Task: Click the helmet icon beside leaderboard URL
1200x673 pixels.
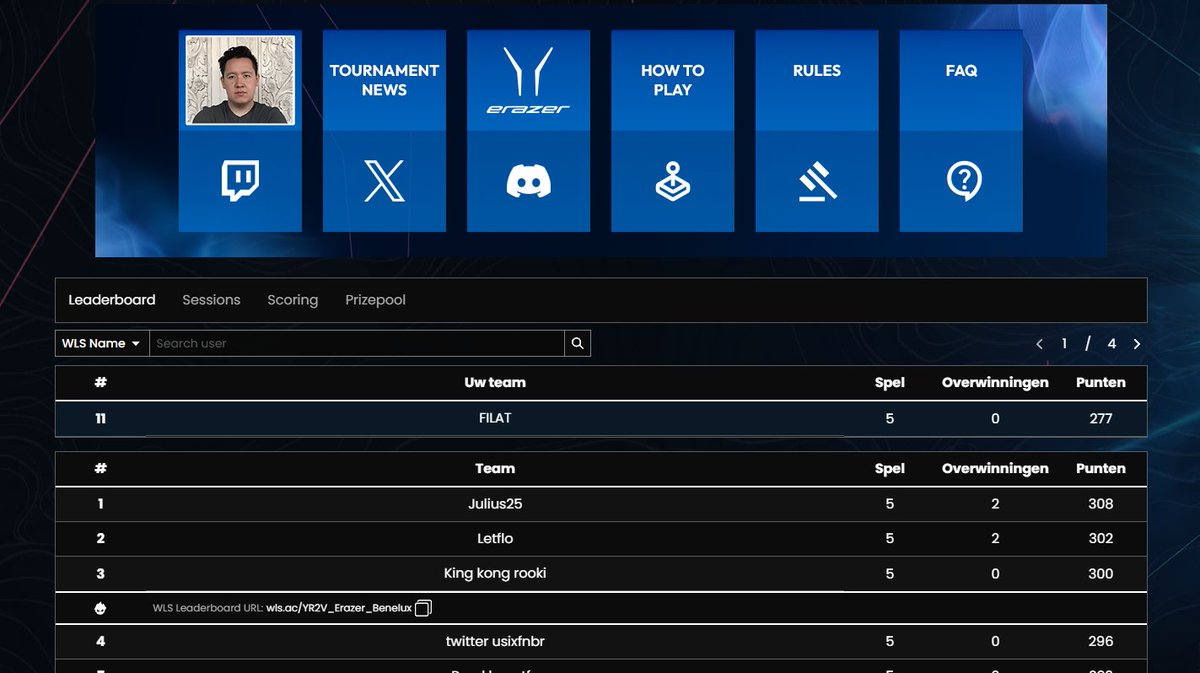Action: [100, 608]
